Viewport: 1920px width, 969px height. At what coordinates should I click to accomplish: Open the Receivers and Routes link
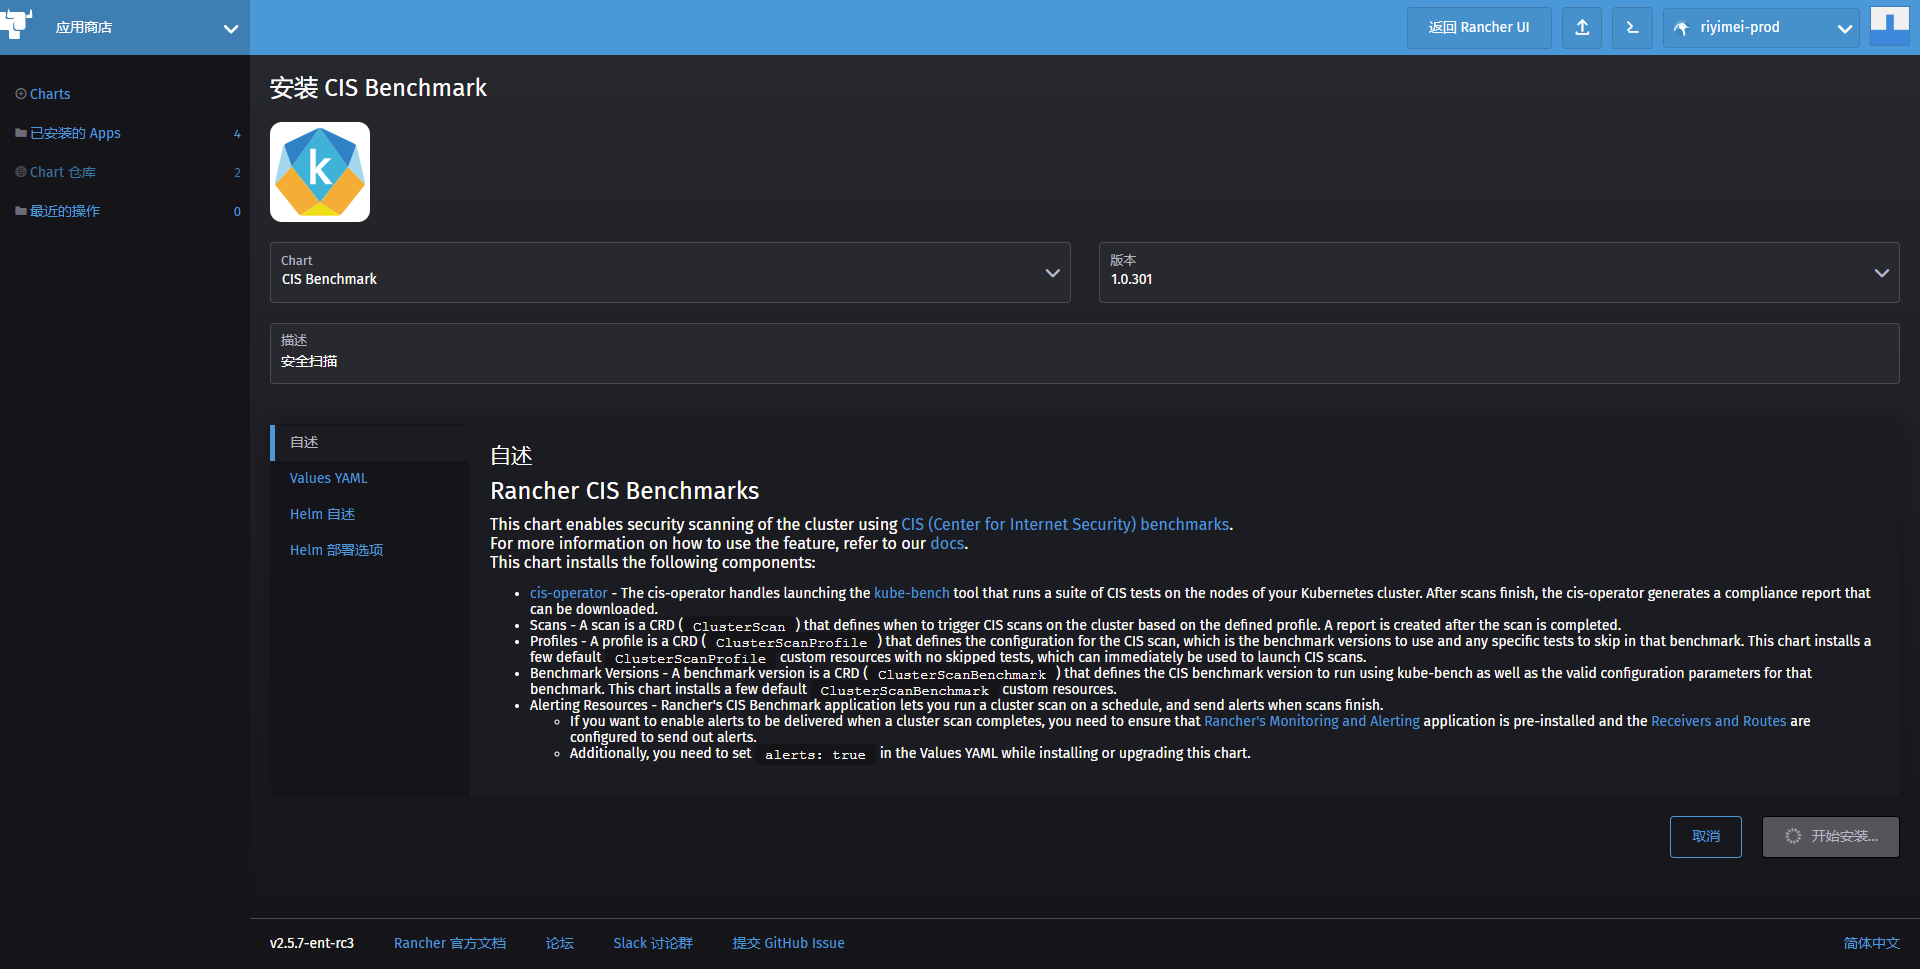[x=1718, y=721]
